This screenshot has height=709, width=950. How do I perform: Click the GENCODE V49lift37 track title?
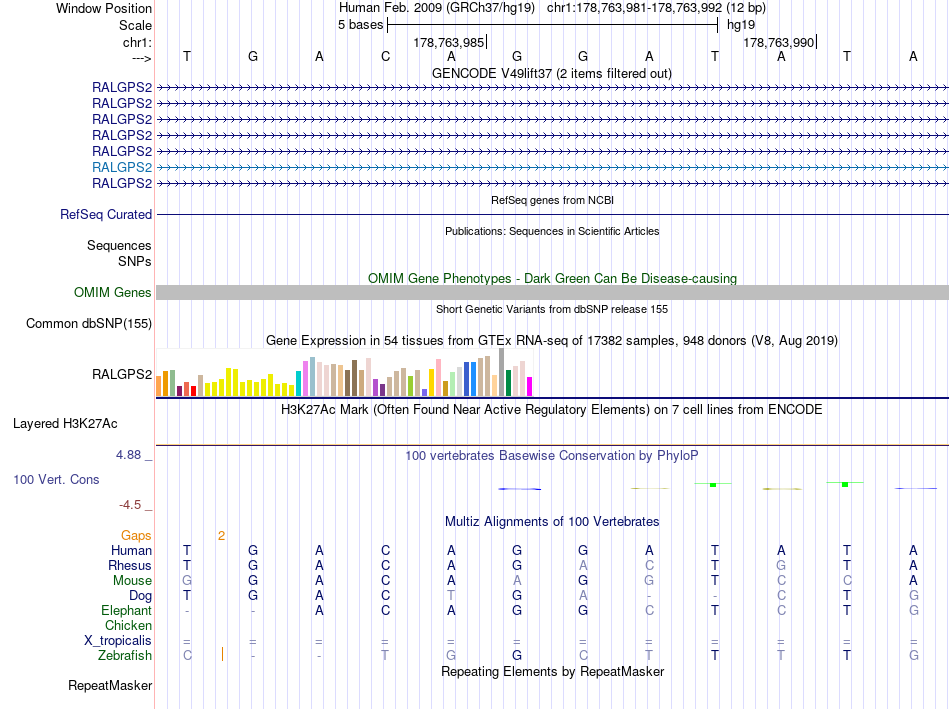(552, 74)
